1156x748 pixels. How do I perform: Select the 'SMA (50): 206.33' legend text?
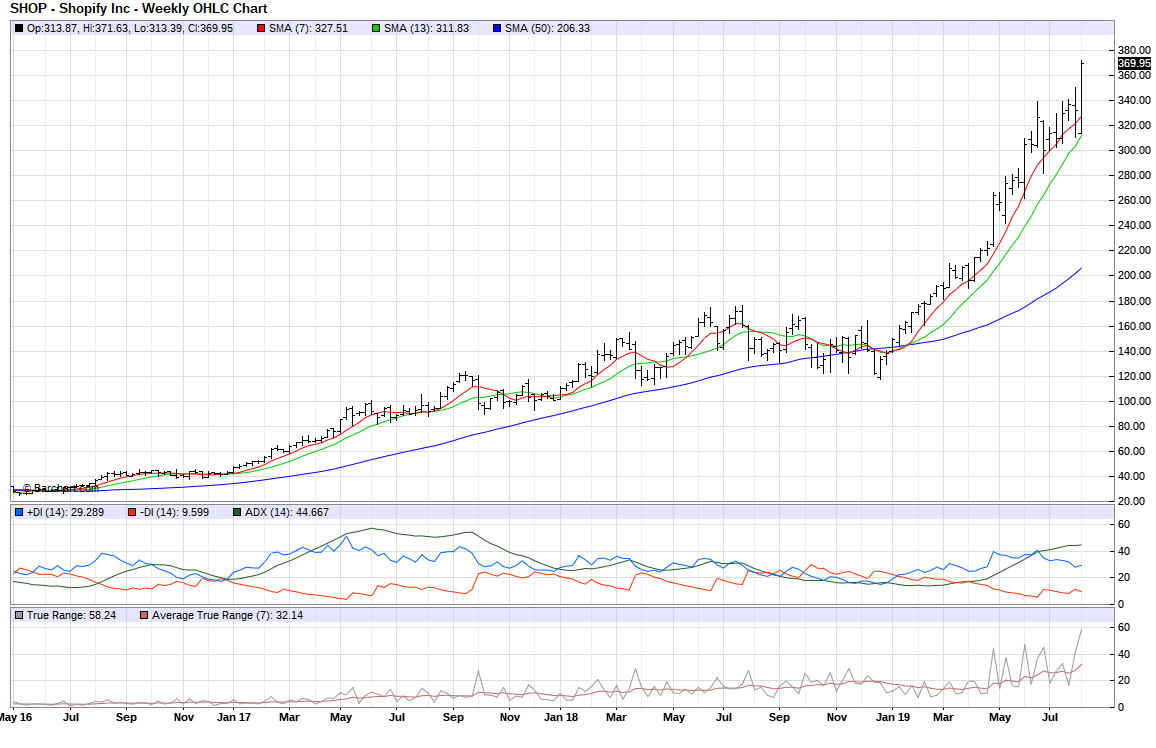[x=547, y=29]
